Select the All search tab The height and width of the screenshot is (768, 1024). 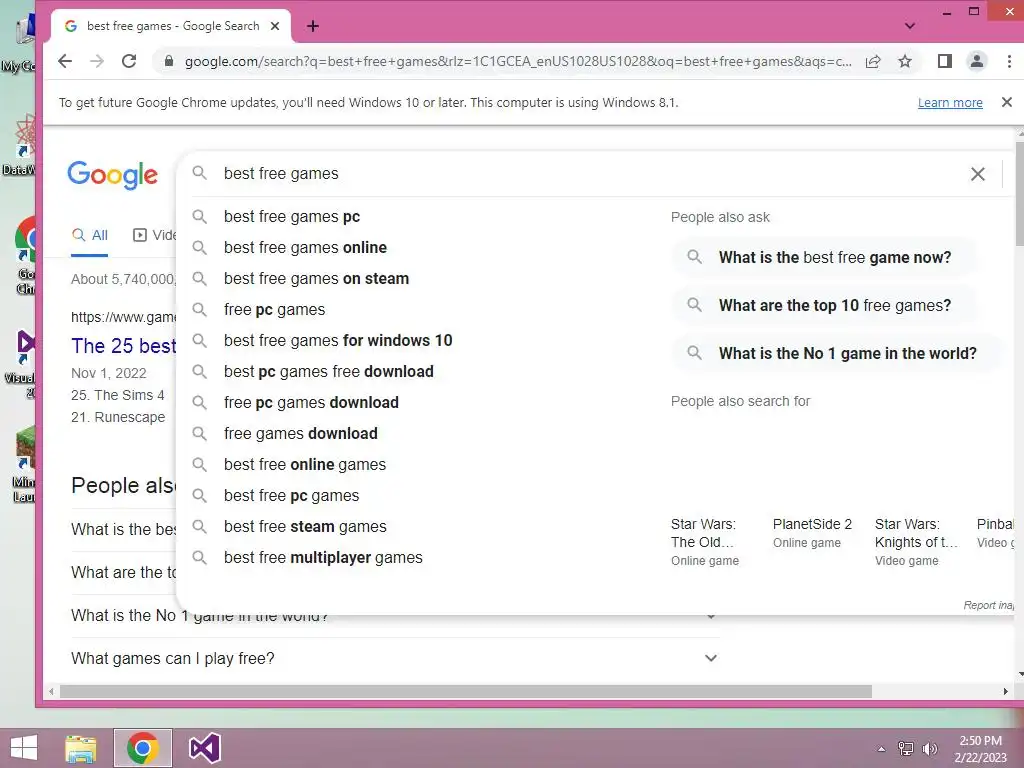coord(90,235)
